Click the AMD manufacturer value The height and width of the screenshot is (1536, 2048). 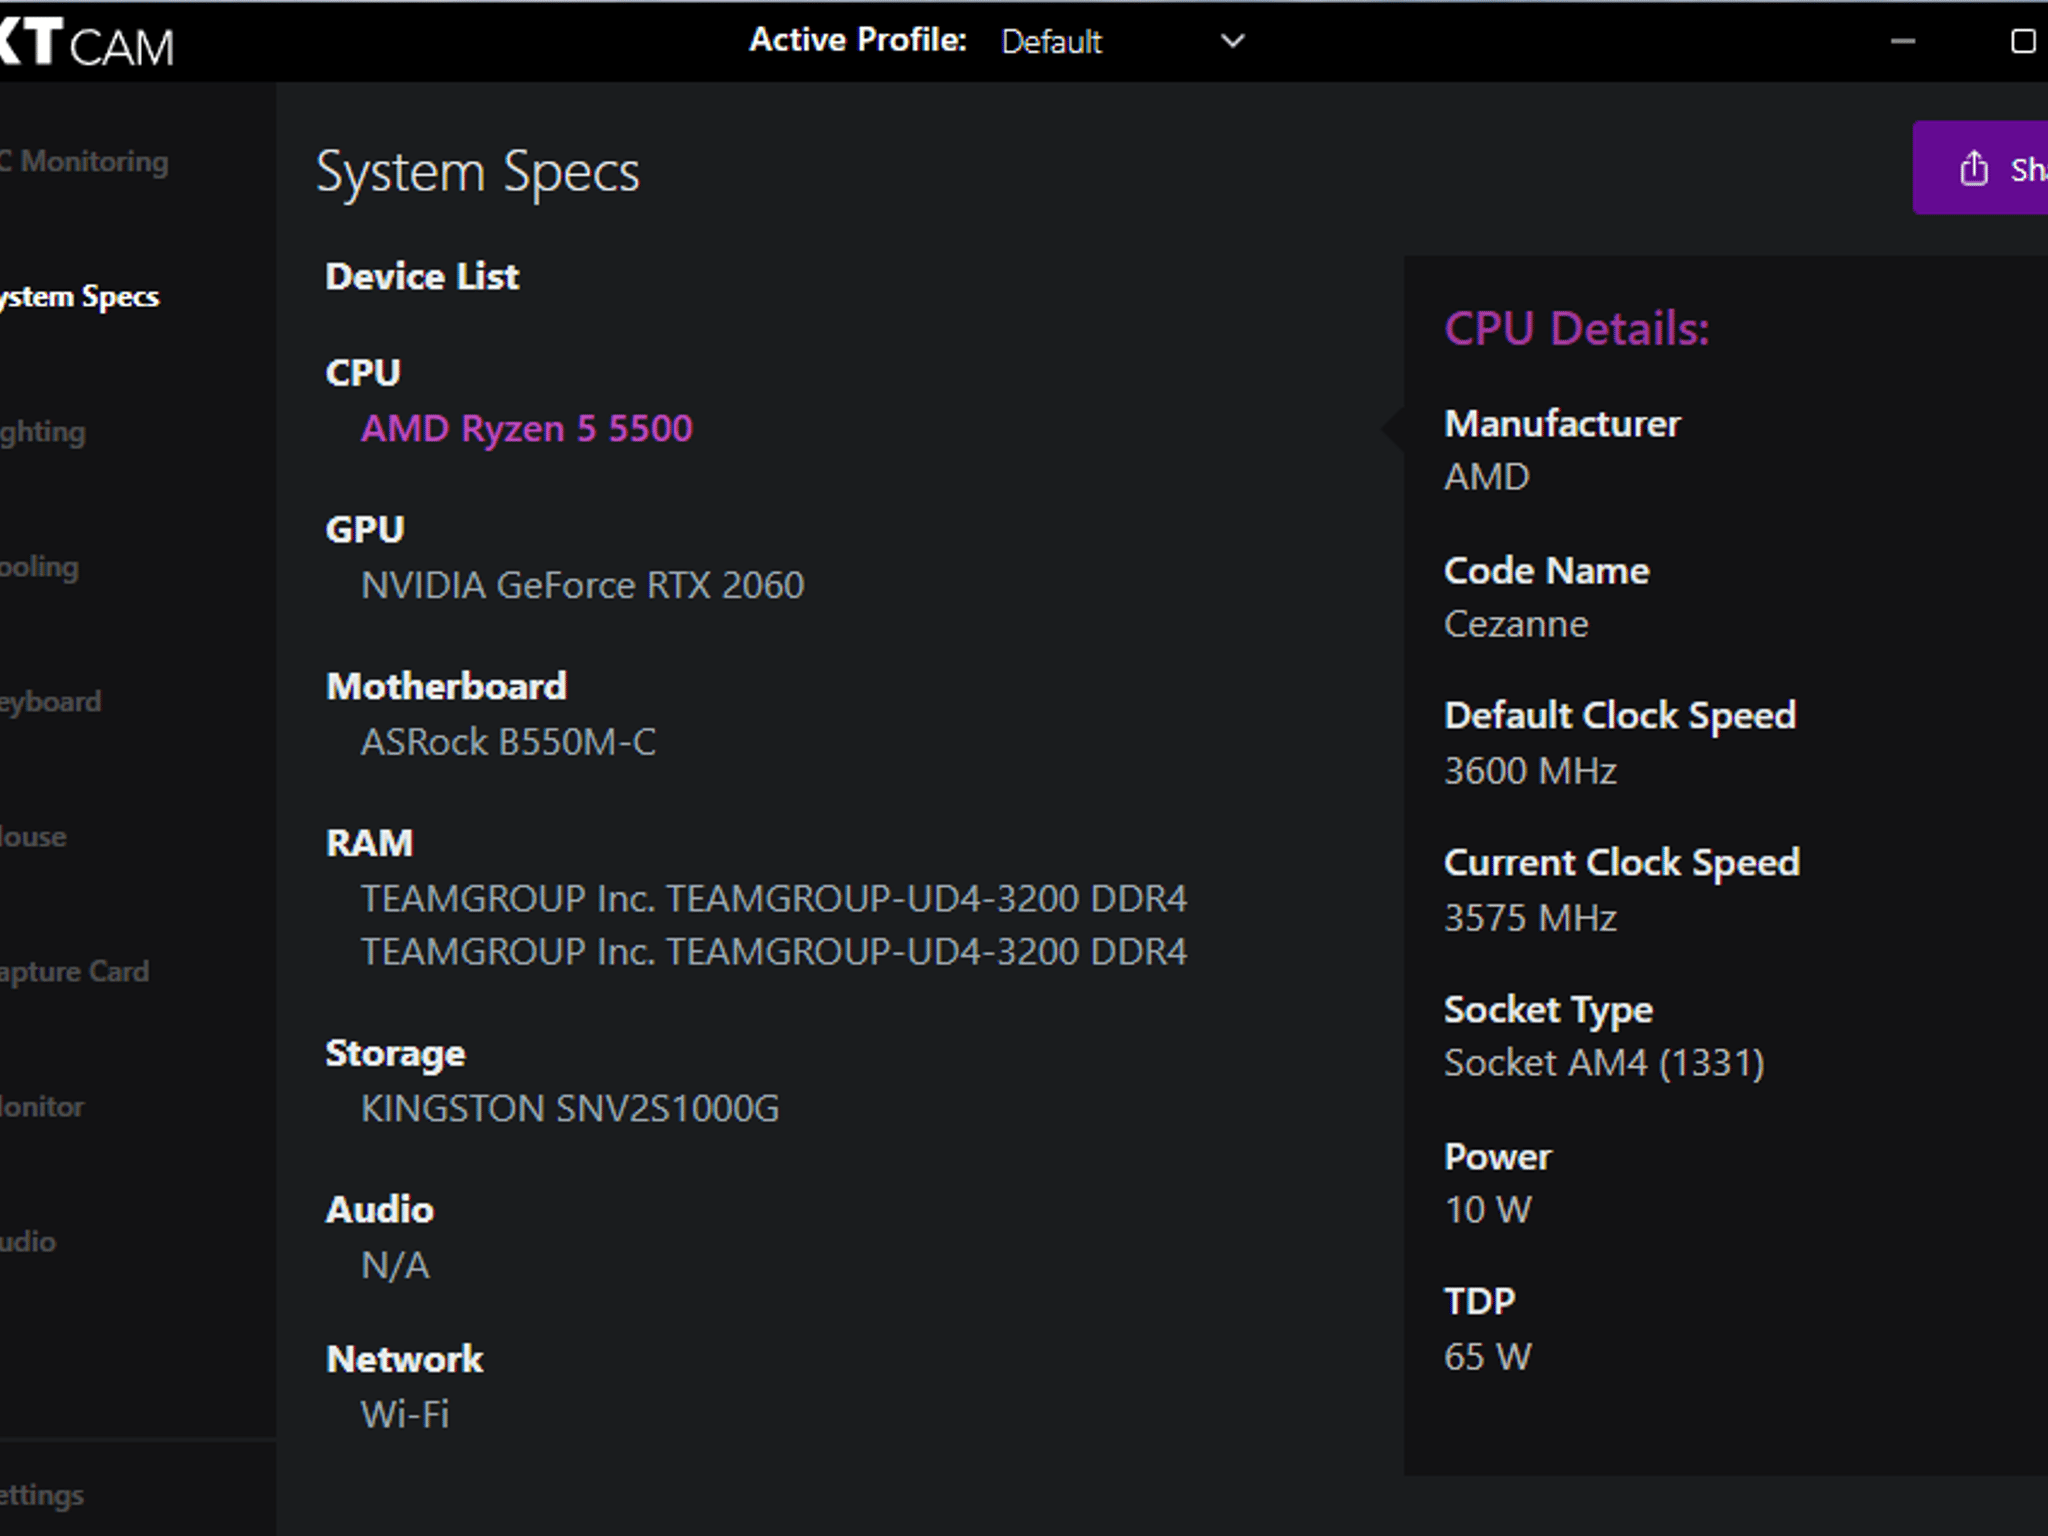1487,477
